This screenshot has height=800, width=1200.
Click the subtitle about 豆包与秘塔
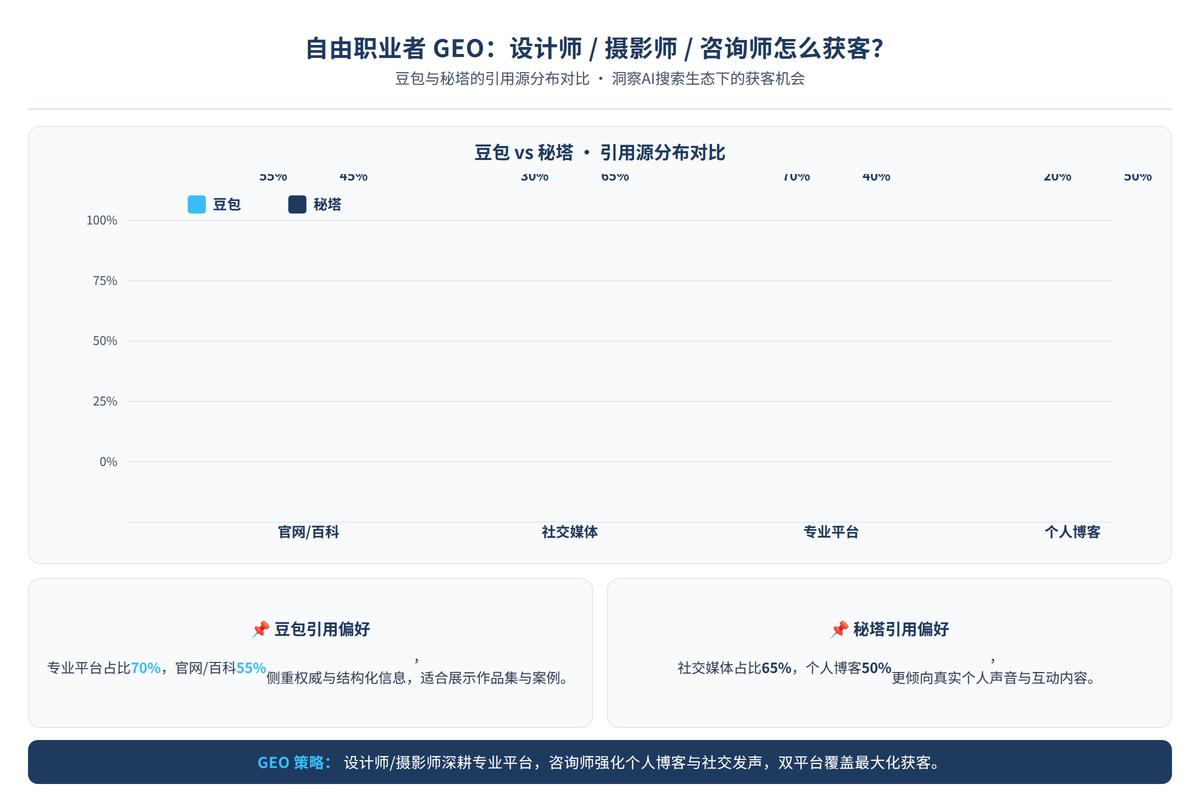click(x=600, y=78)
